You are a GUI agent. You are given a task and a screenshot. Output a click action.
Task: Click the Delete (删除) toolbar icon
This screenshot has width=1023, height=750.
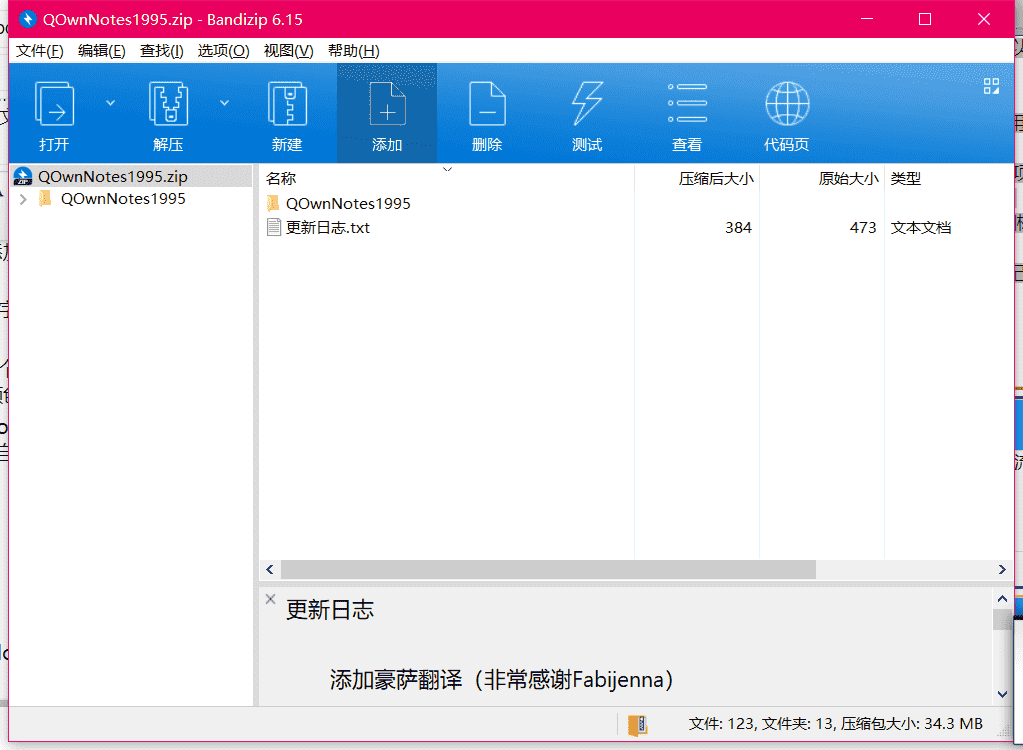(487, 104)
